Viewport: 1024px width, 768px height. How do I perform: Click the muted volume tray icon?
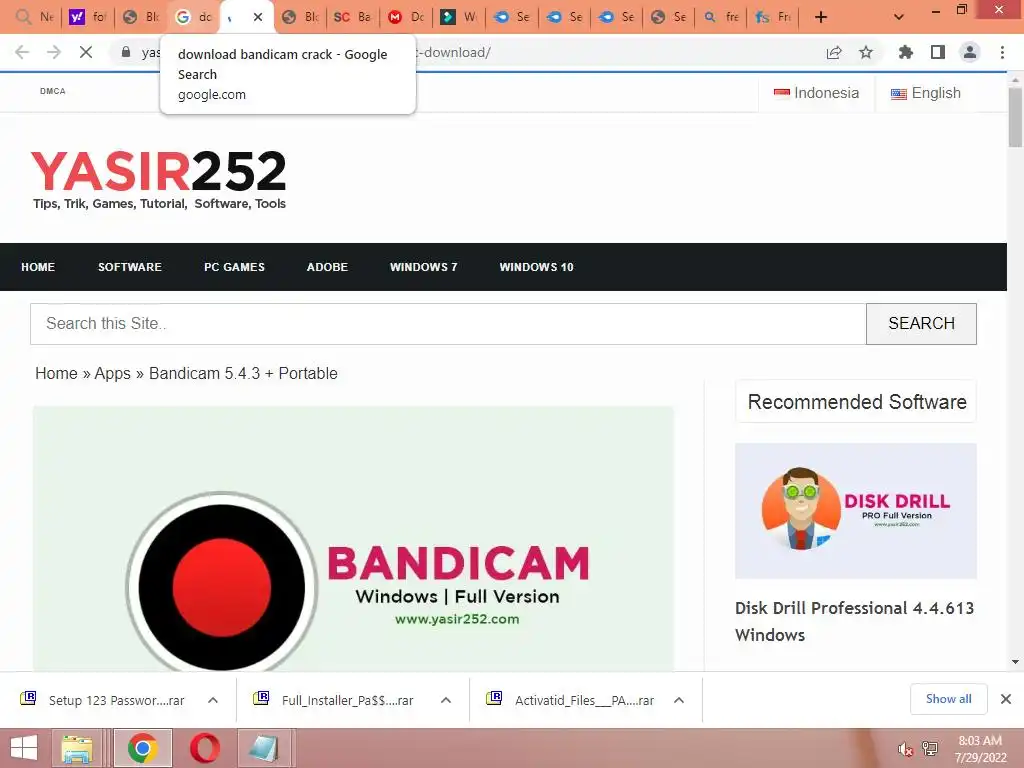905,749
